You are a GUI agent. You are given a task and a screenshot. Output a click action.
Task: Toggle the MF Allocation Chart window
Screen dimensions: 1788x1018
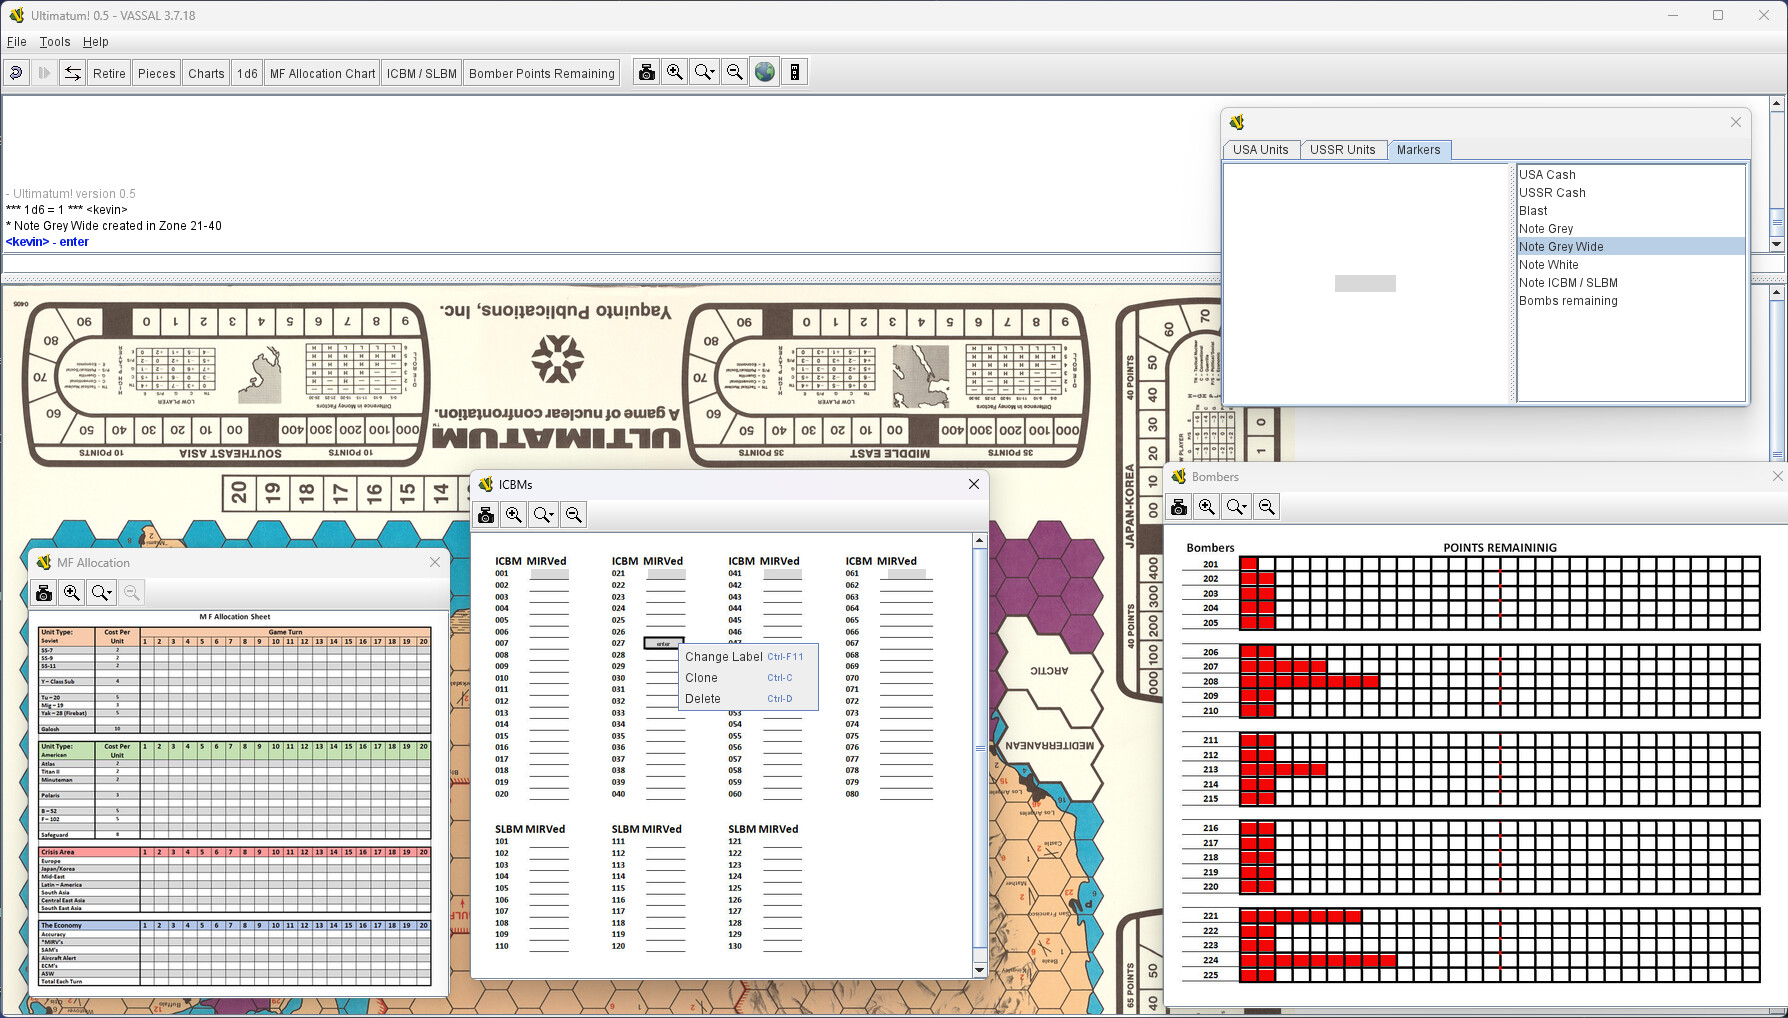(322, 73)
